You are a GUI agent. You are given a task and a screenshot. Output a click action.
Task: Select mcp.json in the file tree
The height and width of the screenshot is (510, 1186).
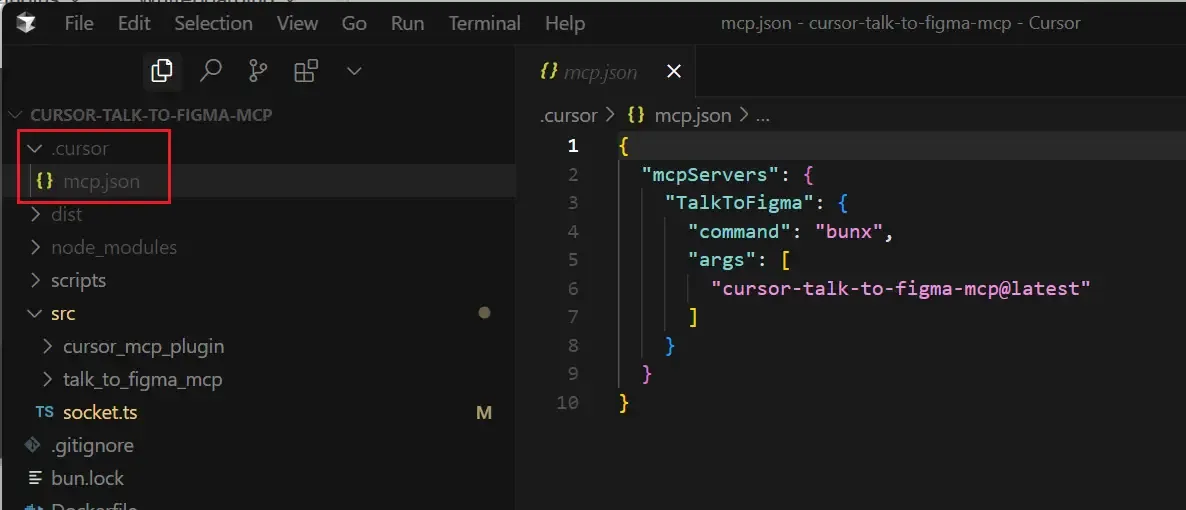pos(101,181)
